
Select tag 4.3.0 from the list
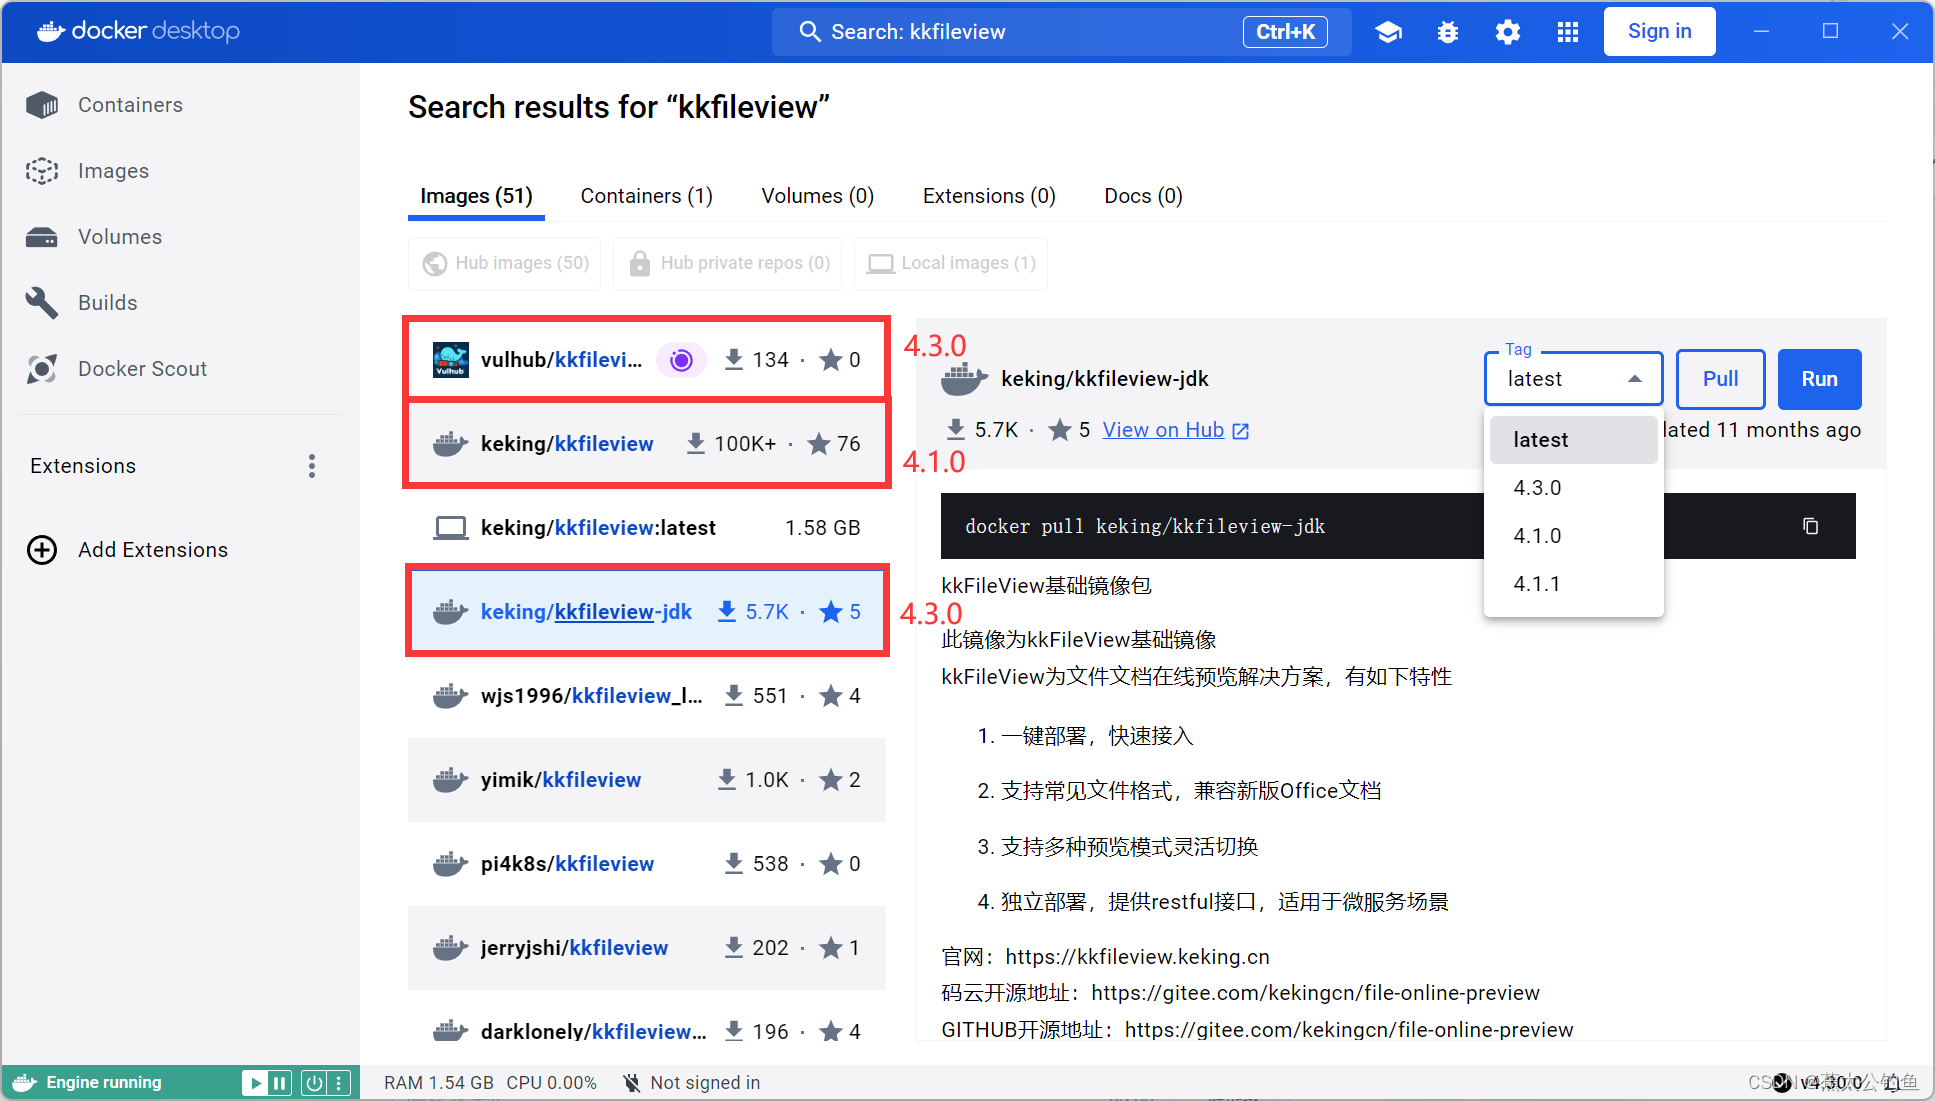coord(1538,488)
